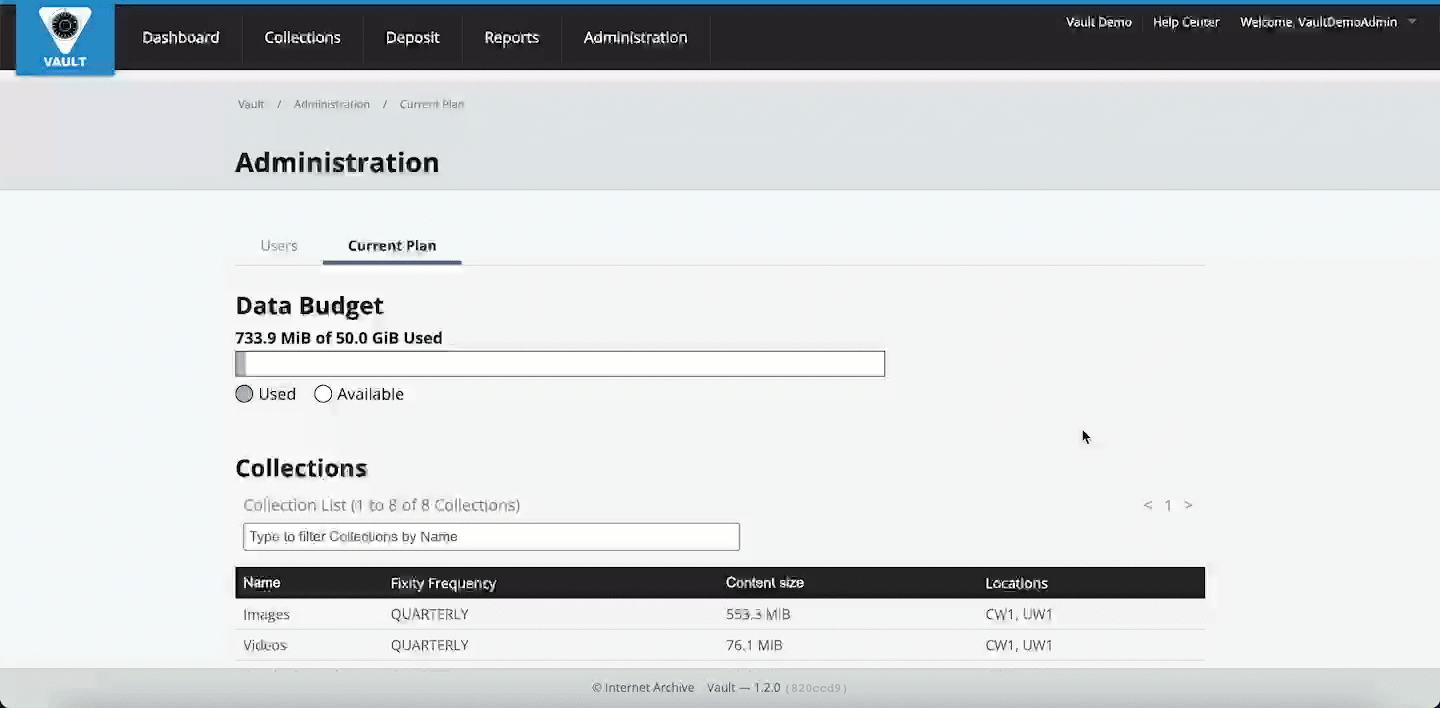Open the Deposit page
The image size is (1440, 708).
412,37
